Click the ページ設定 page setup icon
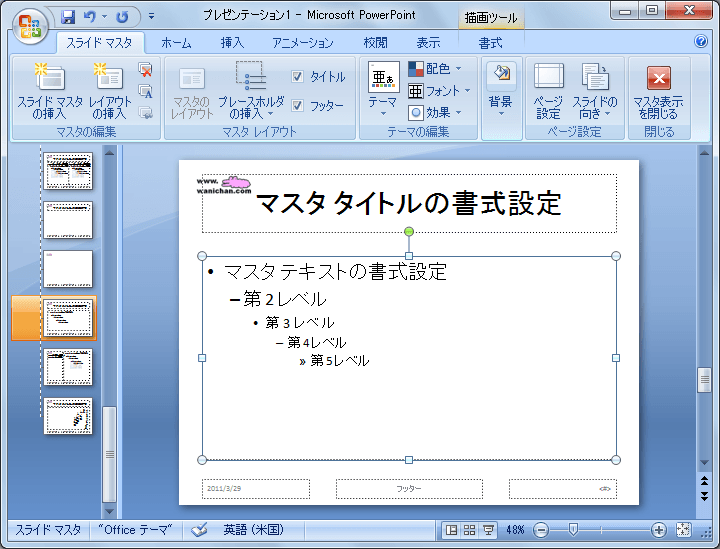 click(548, 91)
